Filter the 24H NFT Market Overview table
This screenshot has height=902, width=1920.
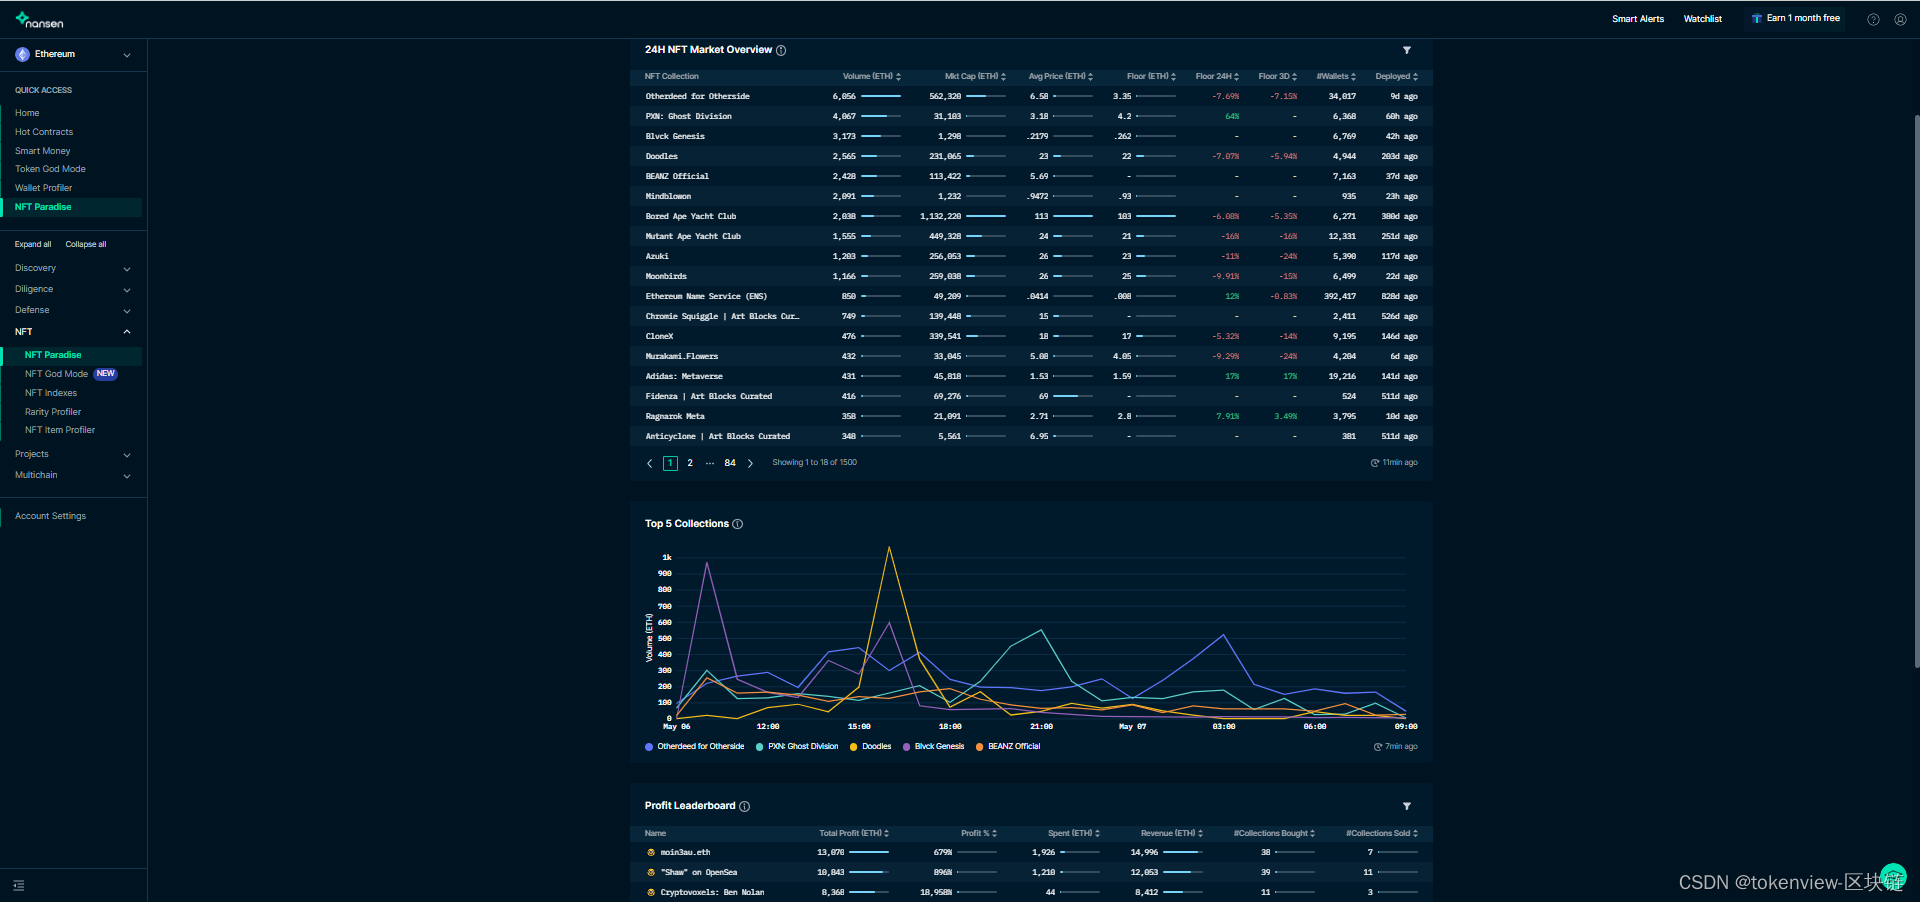click(1407, 50)
